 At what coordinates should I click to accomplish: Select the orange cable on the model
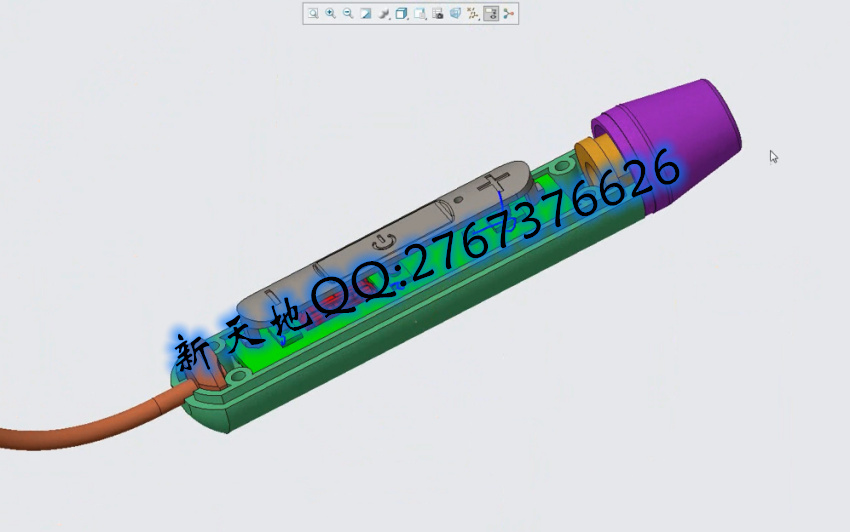(90, 425)
